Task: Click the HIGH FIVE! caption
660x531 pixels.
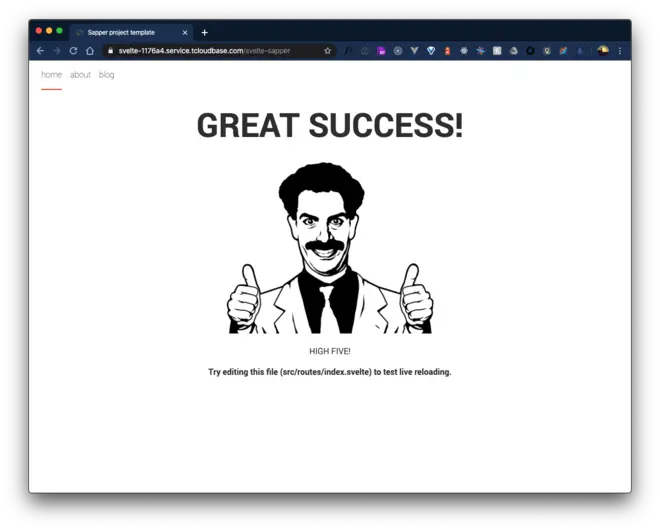Action: [x=330, y=351]
